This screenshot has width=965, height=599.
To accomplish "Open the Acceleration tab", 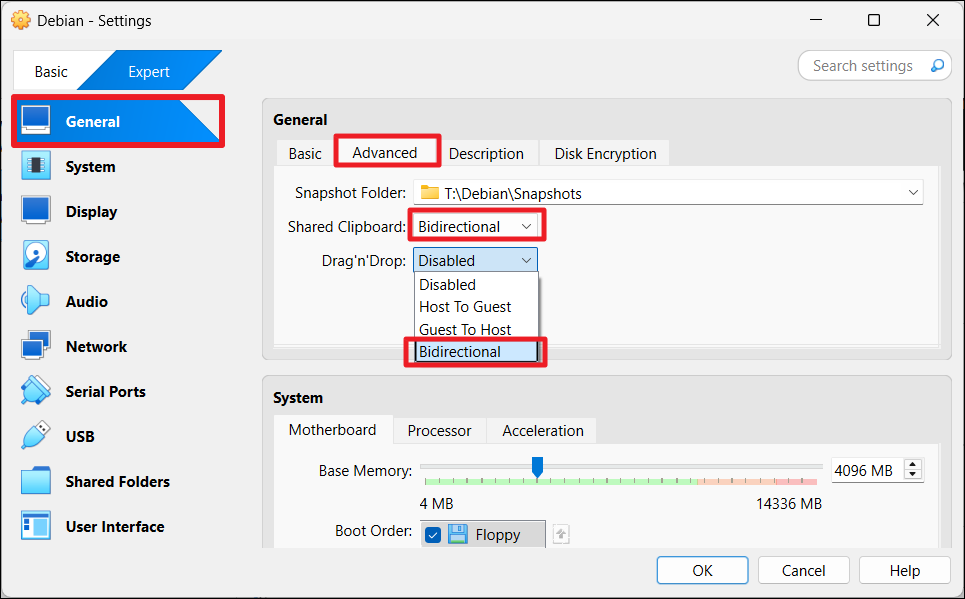I will pos(543,430).
